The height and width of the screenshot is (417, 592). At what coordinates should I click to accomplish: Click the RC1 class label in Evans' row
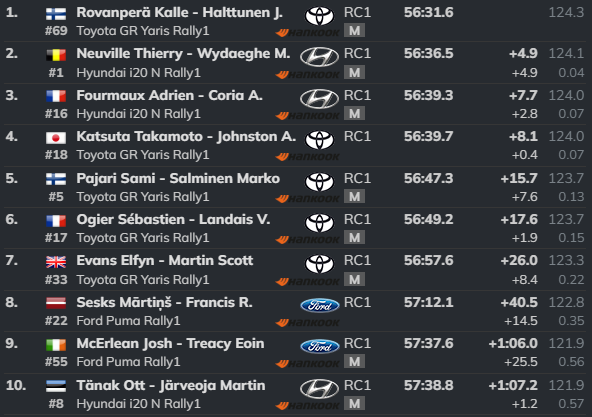click(357, 261)
